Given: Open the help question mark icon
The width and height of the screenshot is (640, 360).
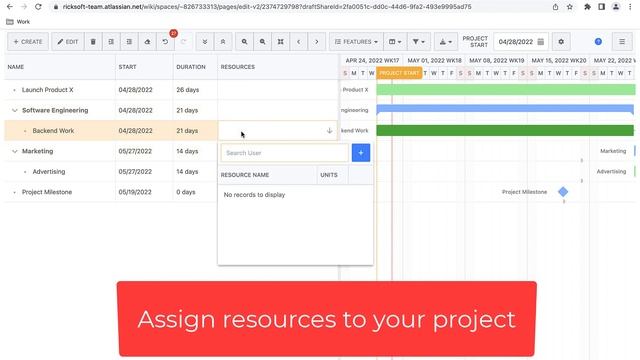Looking at the screenshot, I should click(598, 42).
